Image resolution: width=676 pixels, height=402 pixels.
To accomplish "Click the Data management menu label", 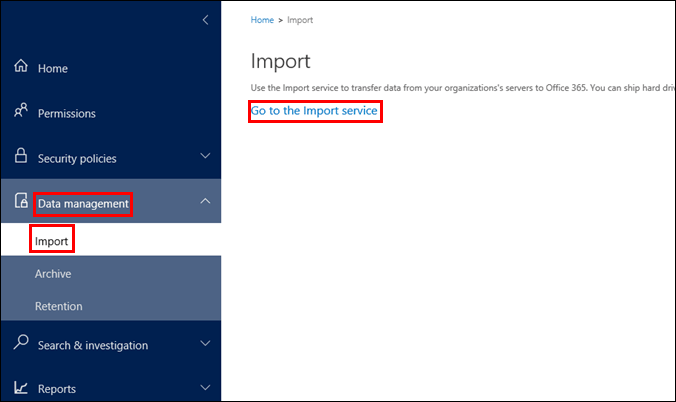I will pyautogui.click(x=83, y=204).
